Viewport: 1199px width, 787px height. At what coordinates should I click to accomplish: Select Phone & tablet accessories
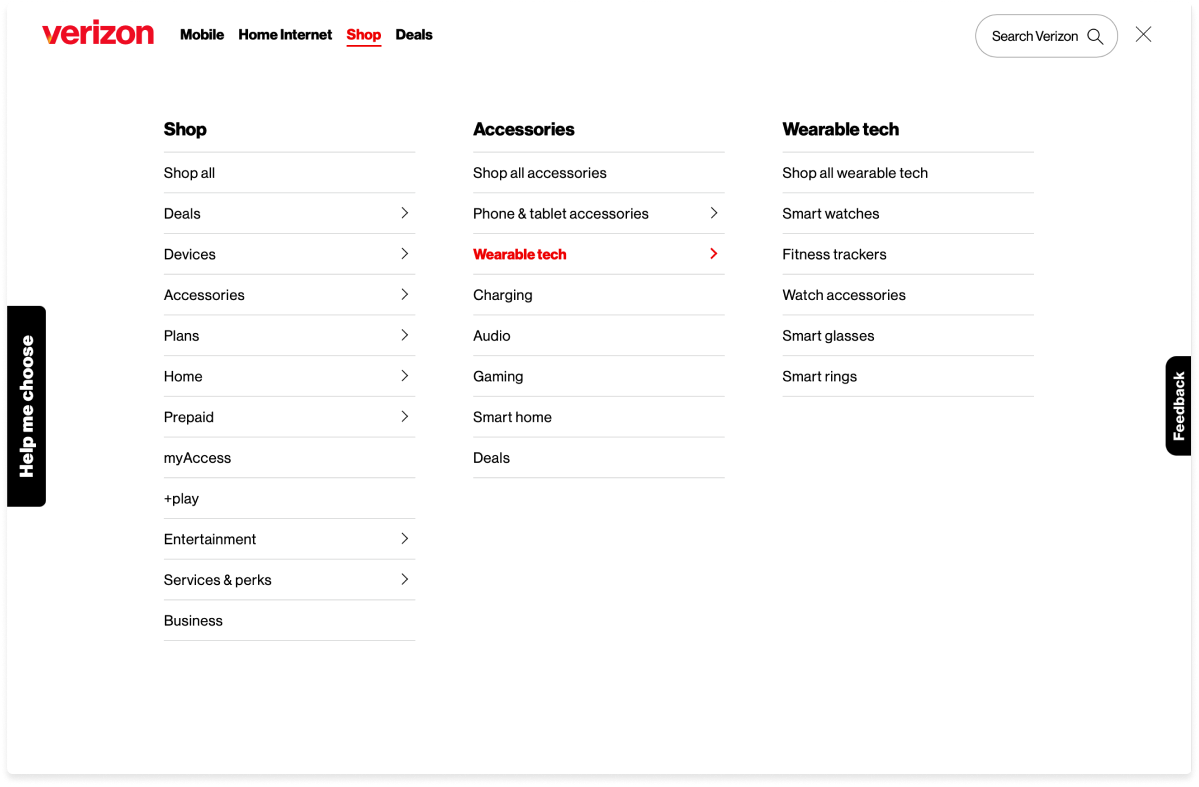(561, 213)
